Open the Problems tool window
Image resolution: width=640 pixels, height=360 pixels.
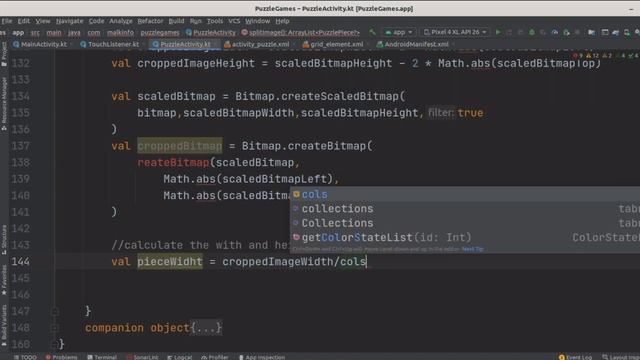click(x=62, y=357)
